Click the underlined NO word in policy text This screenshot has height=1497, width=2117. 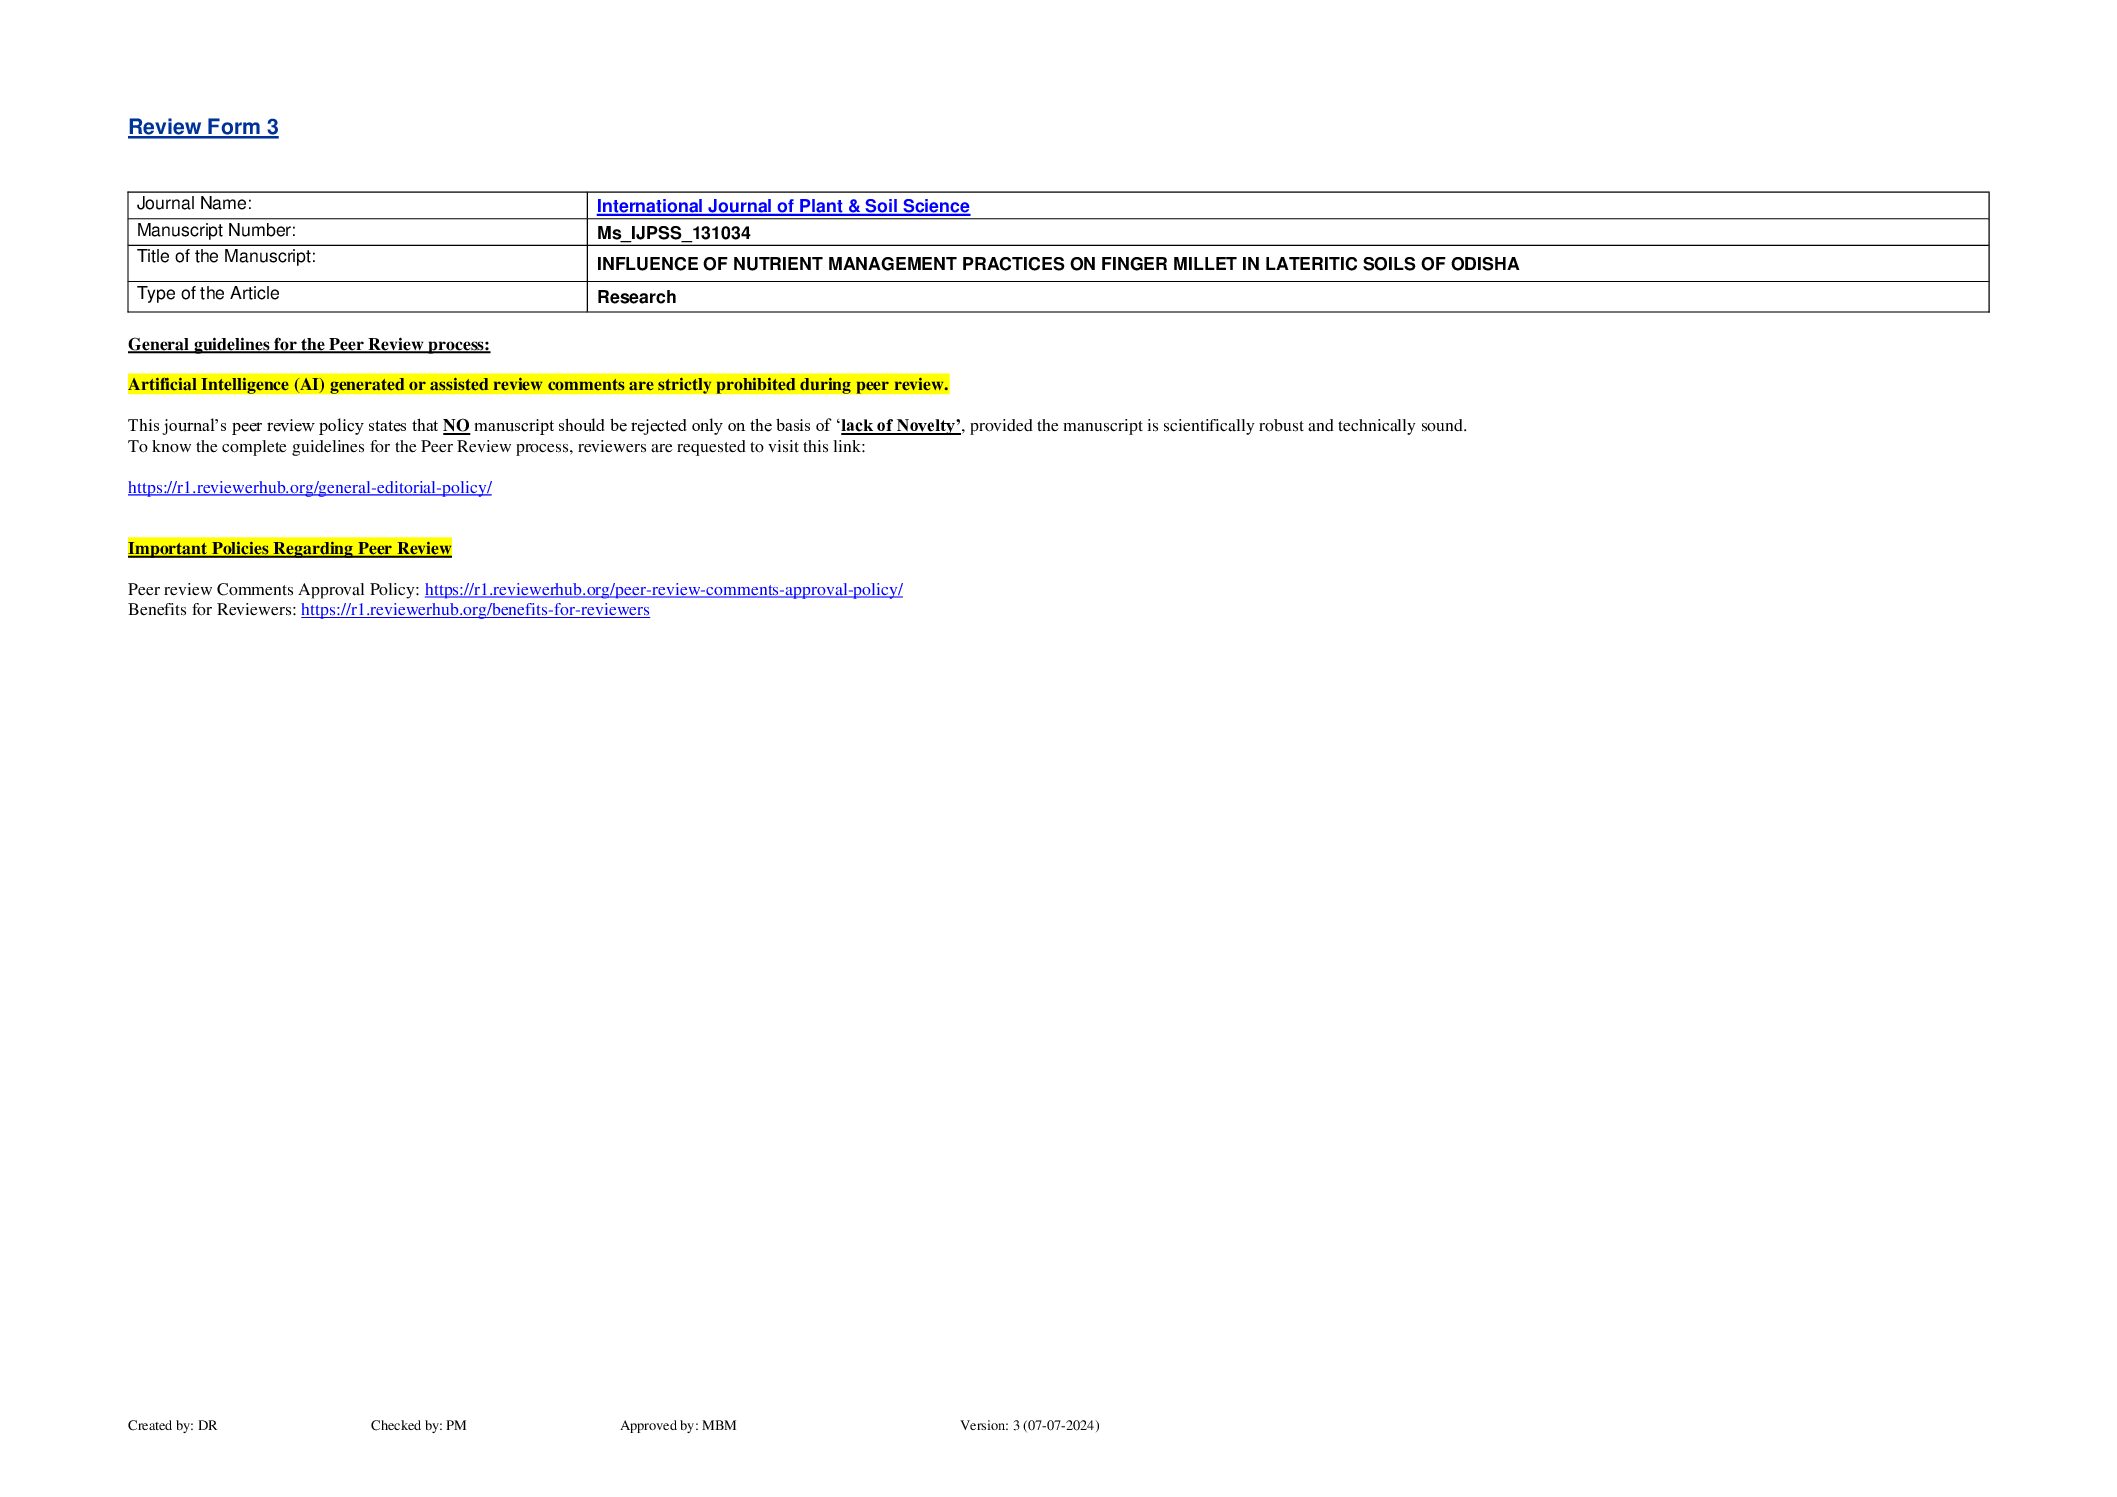pyautogui.click(x=456, y=426)
